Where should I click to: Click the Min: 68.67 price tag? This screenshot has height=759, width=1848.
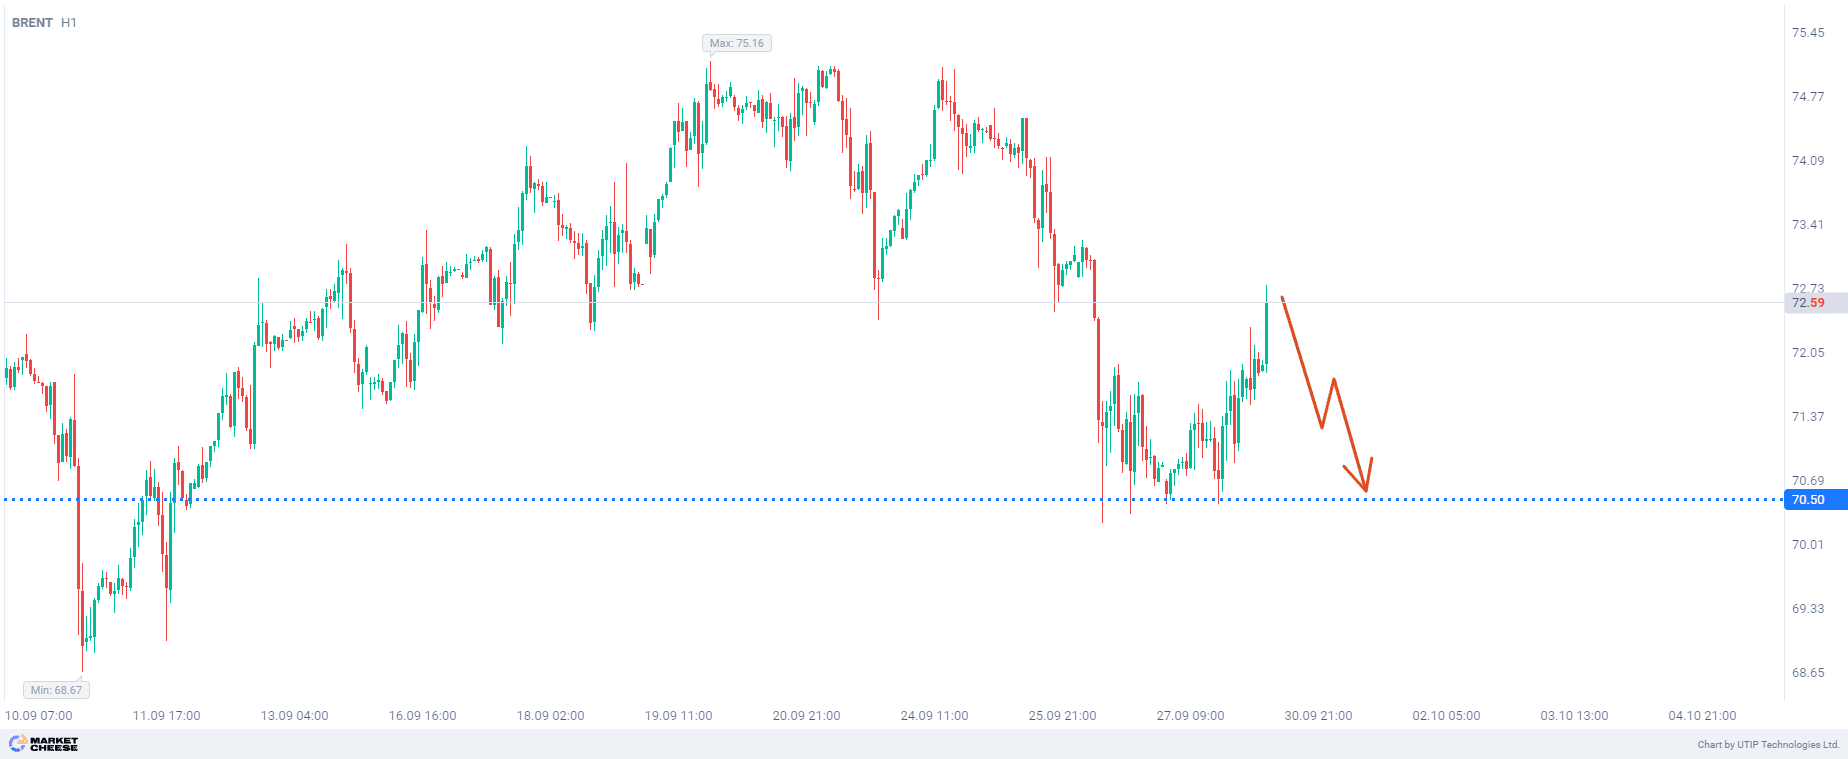[56, 690]
